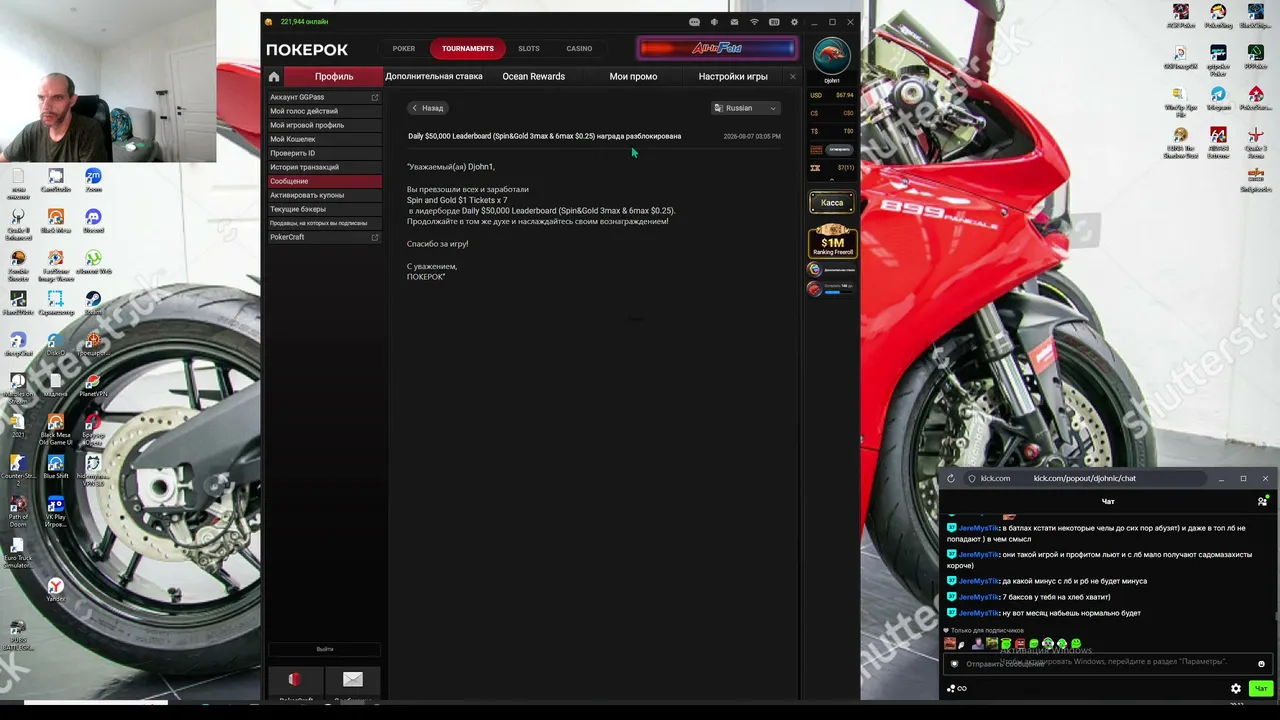1280x720 pixels.
Task: Open the Steam desktop shortcut
Action: 93,302
